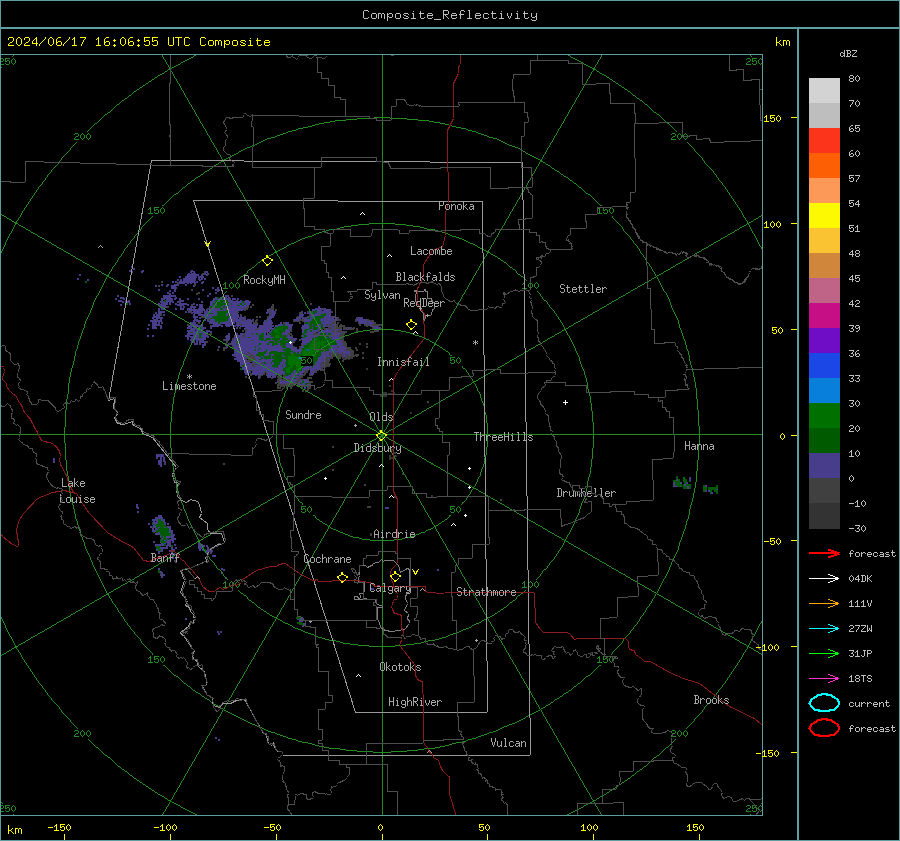This screenshot has height=841, width=900.
Task: Click the Hanna town label
Action: tap(699, 446)
